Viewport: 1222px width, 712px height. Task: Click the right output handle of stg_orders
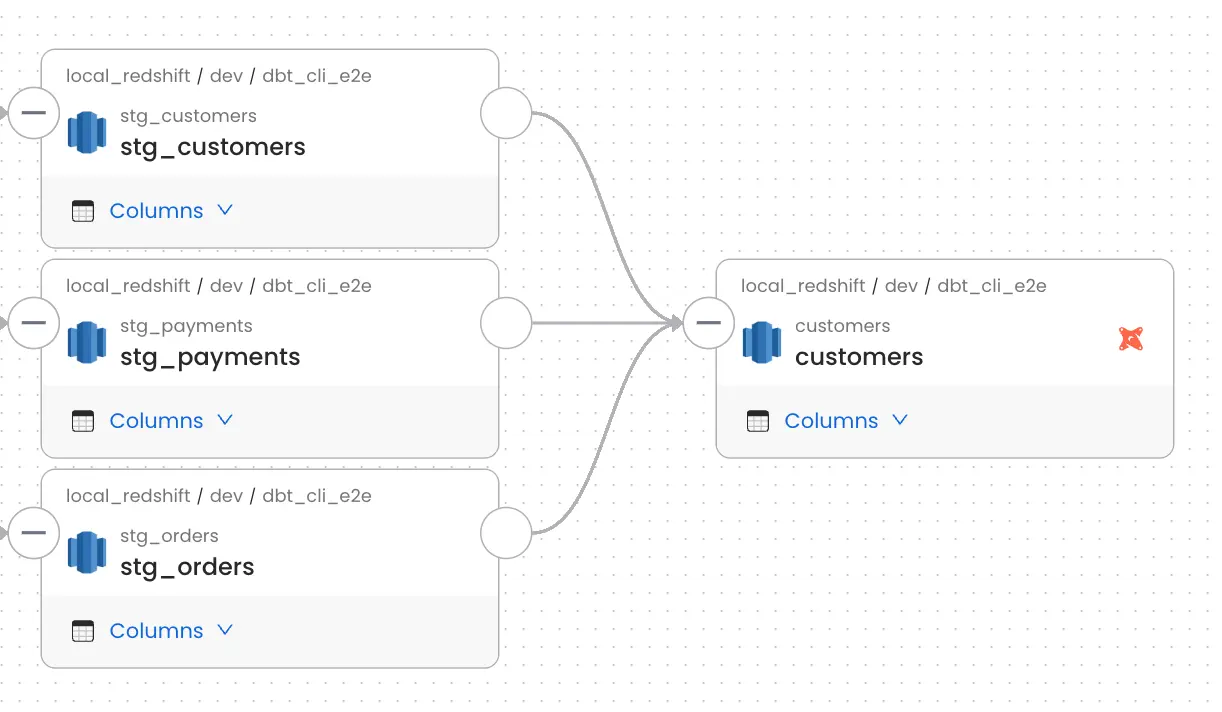pyautogui.click(x=506, y=533)
